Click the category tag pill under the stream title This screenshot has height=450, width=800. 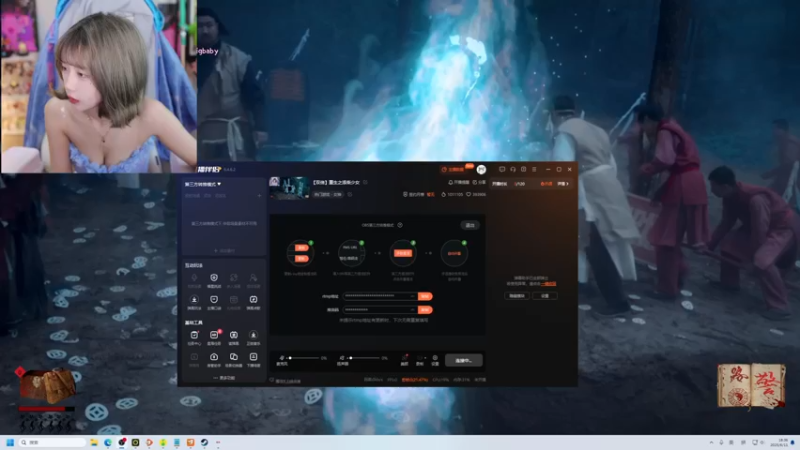(328, 194)
